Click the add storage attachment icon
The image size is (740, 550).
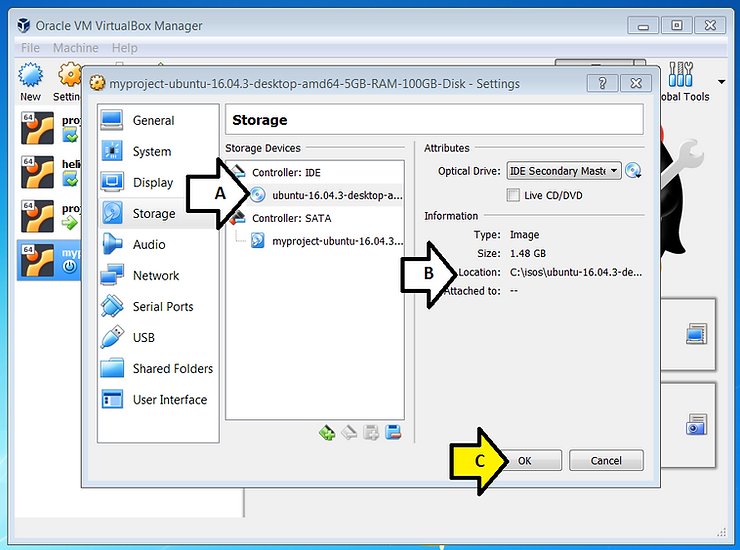point(371,432)
